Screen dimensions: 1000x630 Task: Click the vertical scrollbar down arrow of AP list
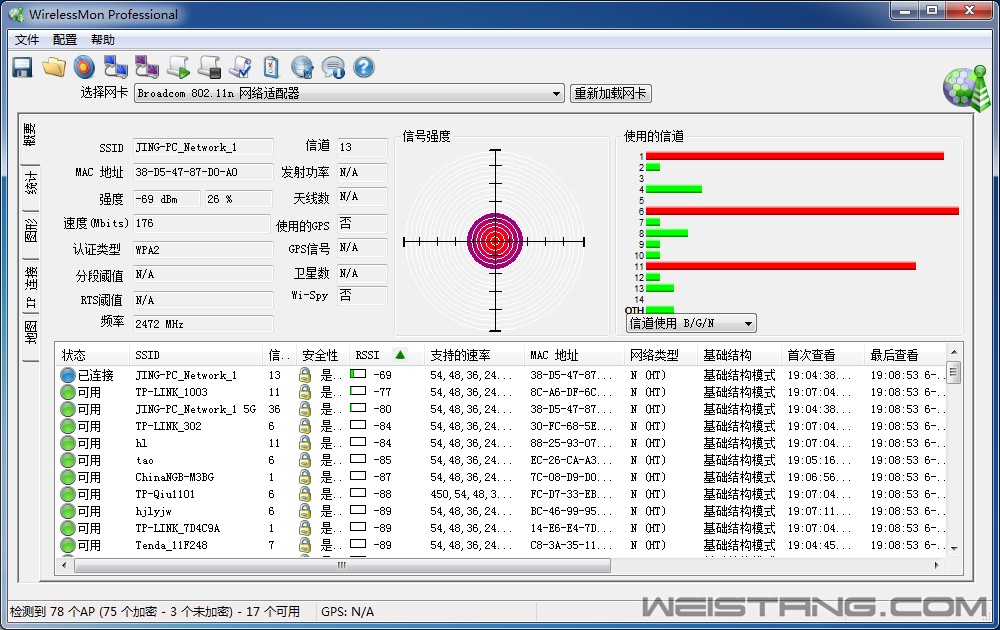(954, 548)
